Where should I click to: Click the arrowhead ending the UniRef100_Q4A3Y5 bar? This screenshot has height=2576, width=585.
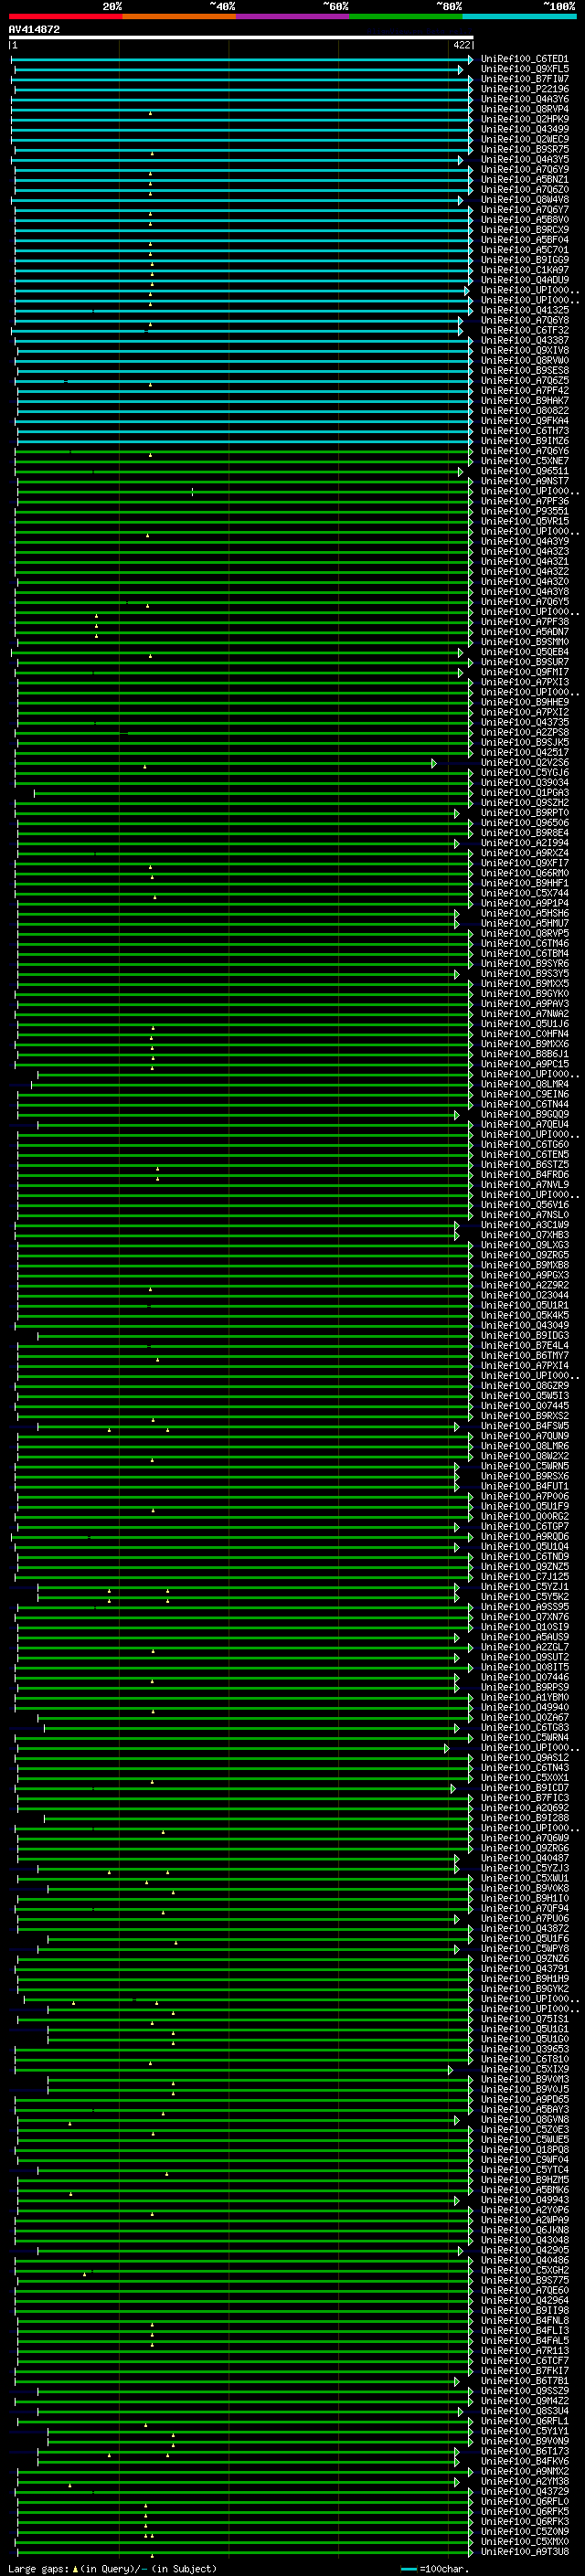click(461, 160)
